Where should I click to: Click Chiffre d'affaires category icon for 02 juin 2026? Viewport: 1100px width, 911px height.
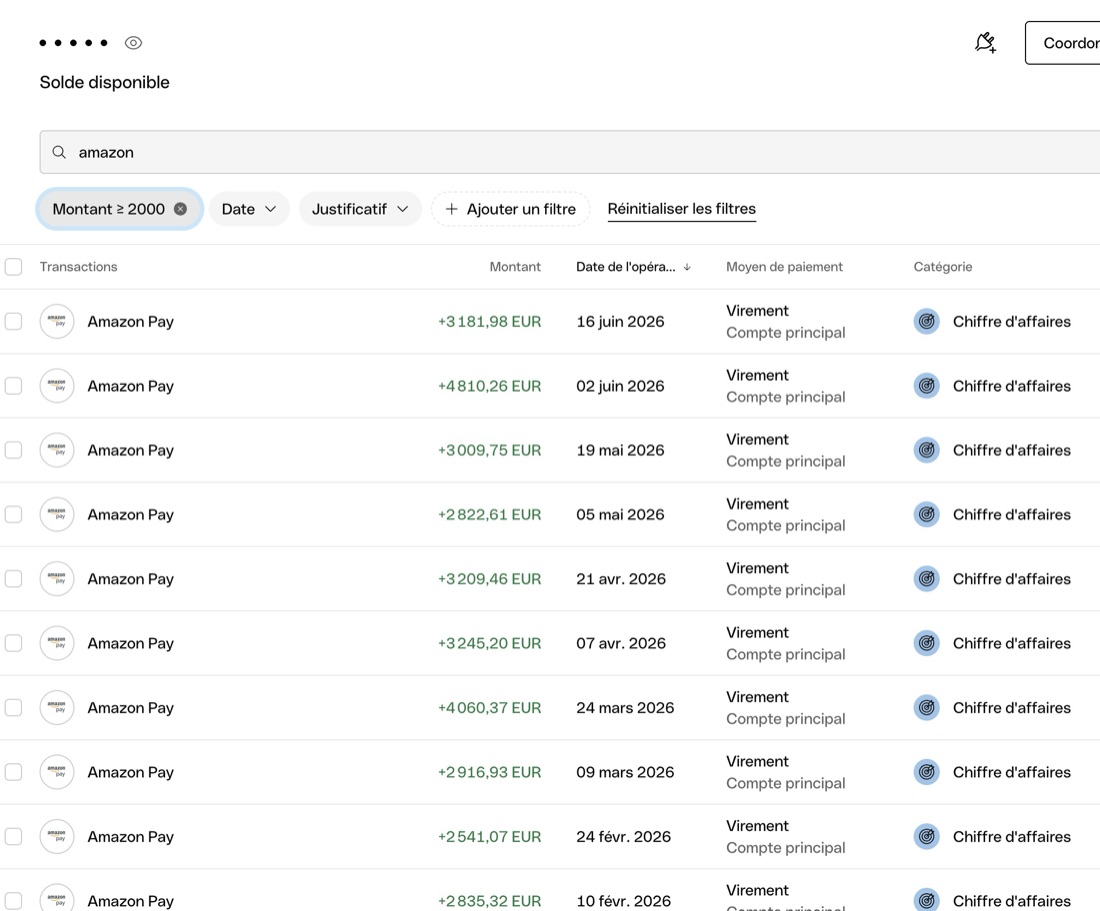927,386
